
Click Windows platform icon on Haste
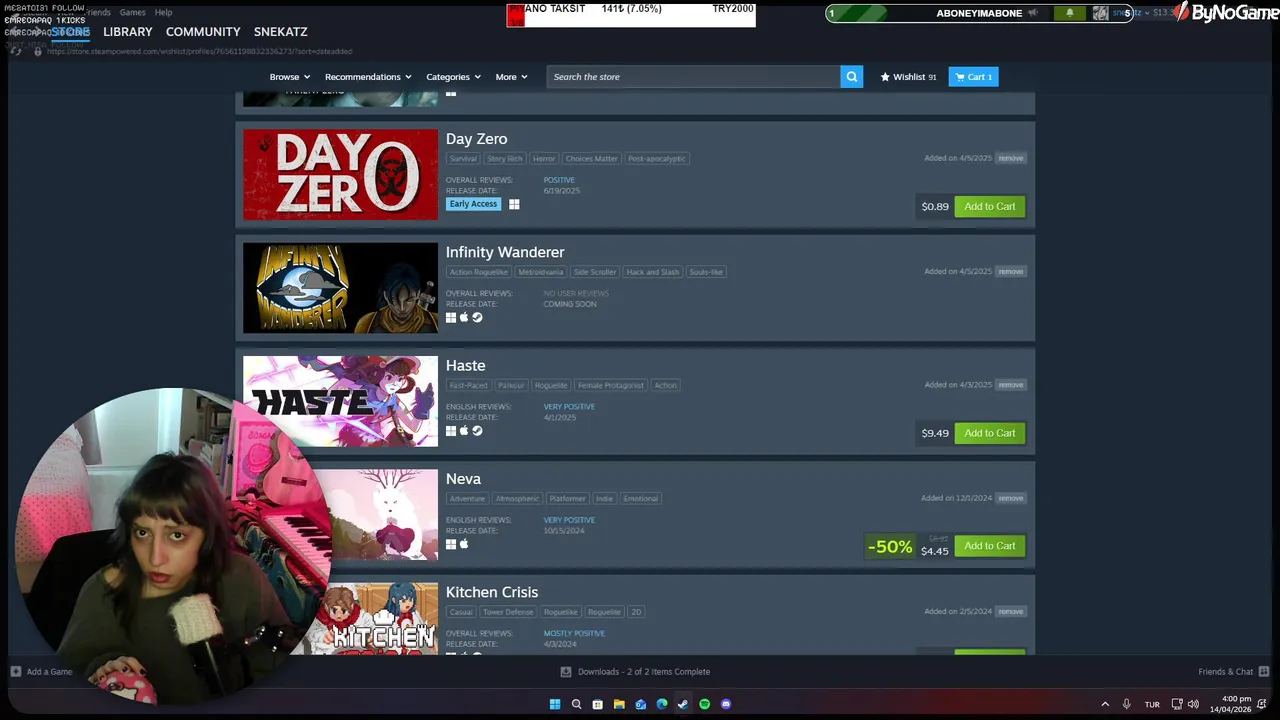451,431
